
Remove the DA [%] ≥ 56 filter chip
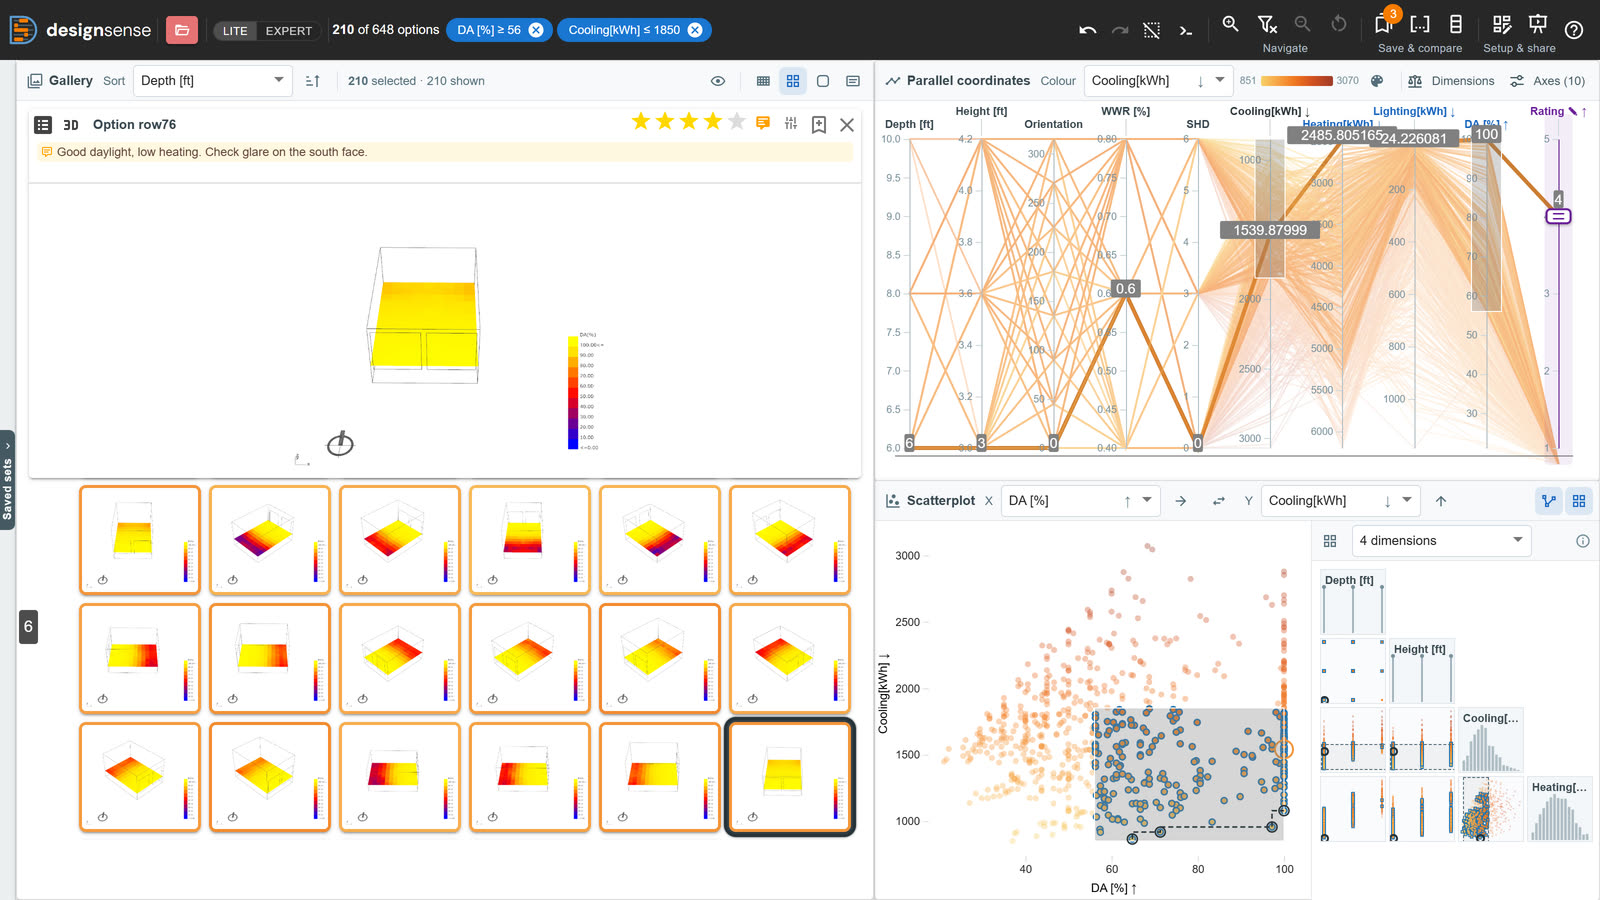coord(536,30)
